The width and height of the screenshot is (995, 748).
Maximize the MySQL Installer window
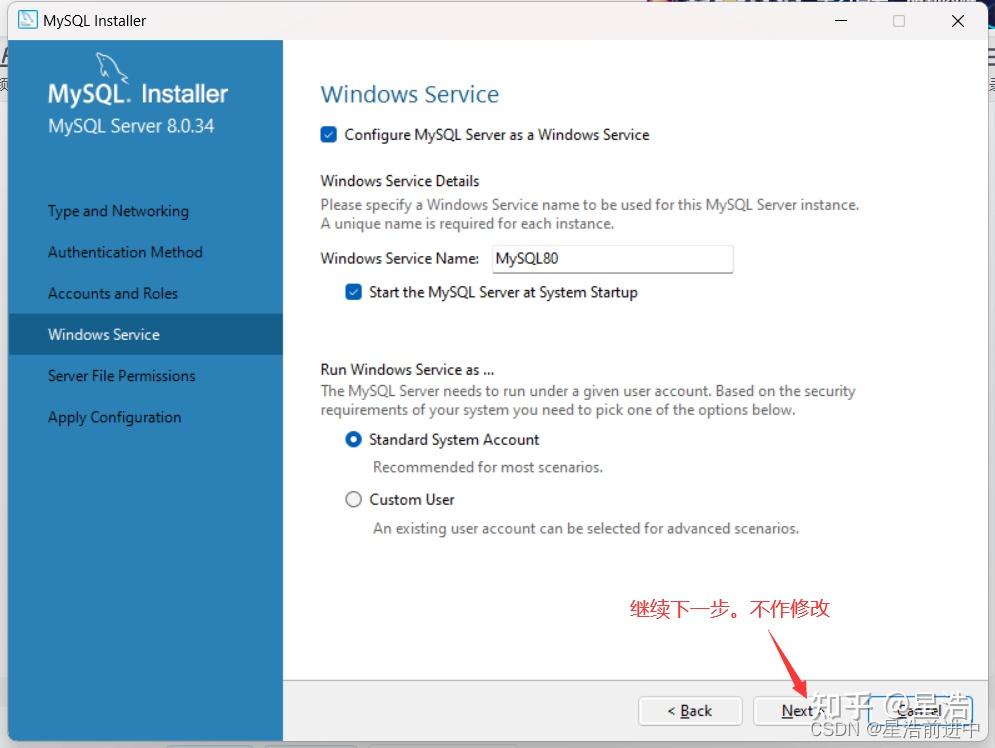899,21
